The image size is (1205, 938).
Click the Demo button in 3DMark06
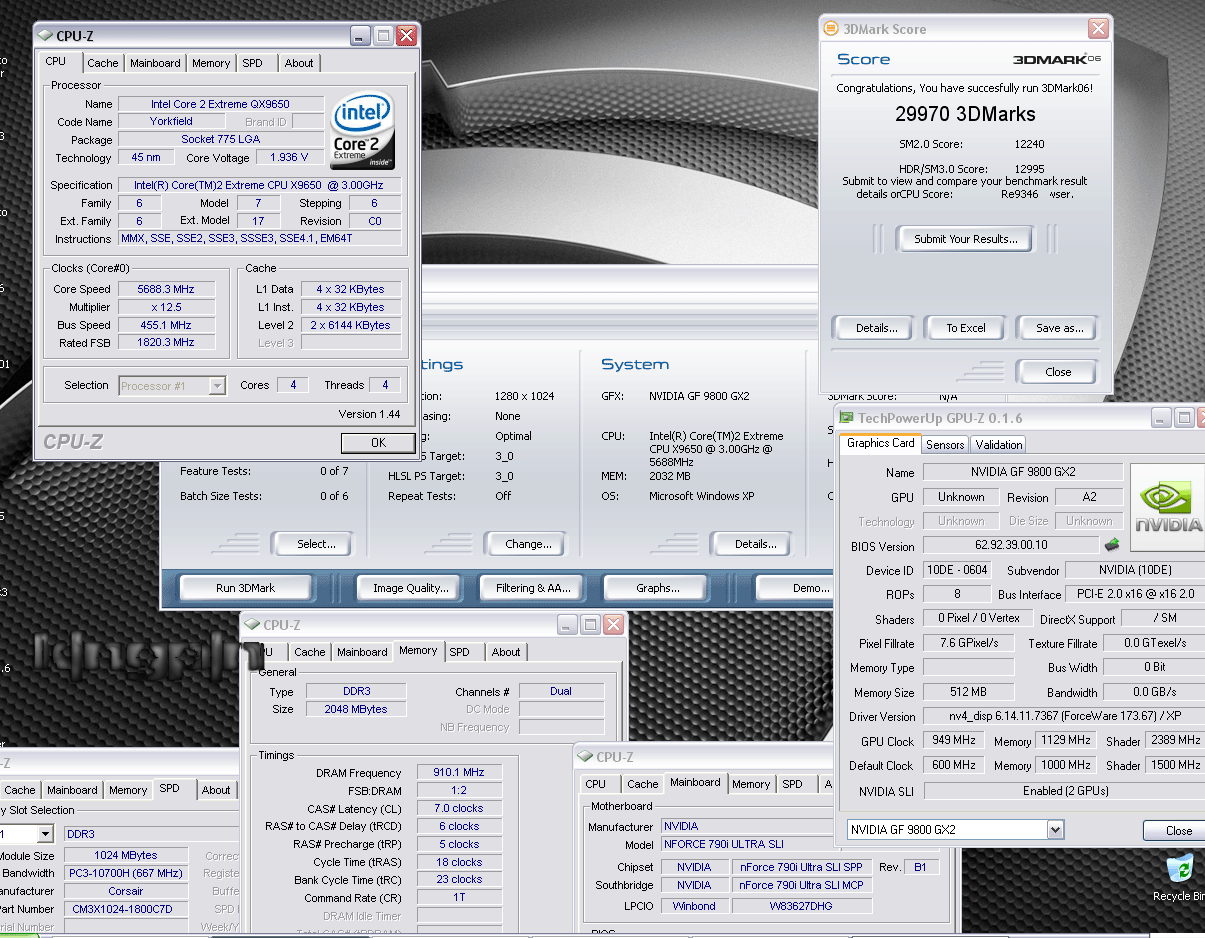794,588
